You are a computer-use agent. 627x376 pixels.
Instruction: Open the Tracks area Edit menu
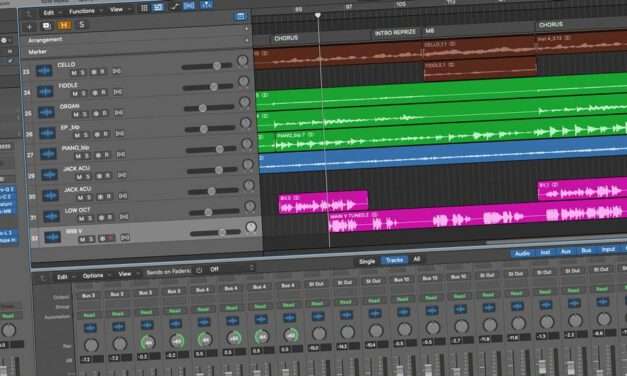pyautogui.click(x=49, y=12)
